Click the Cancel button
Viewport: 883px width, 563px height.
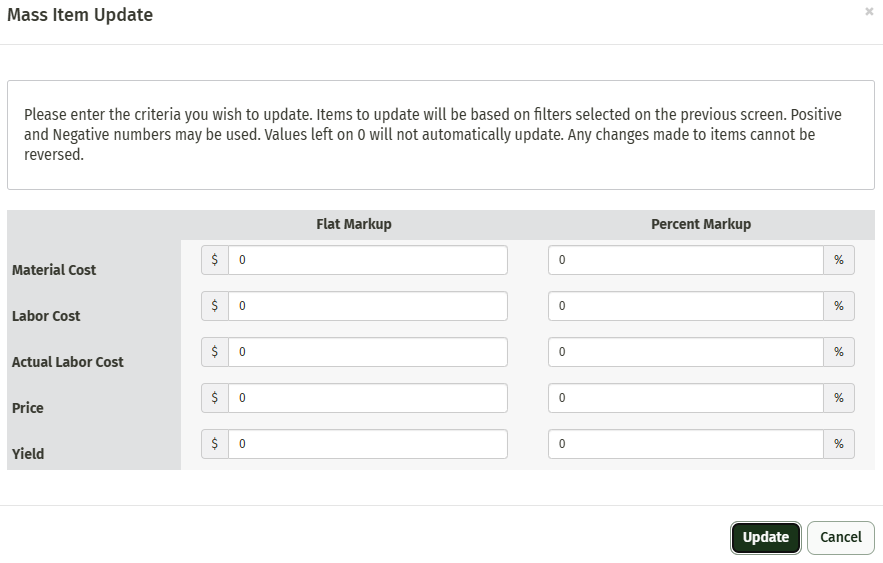[840, 537]
